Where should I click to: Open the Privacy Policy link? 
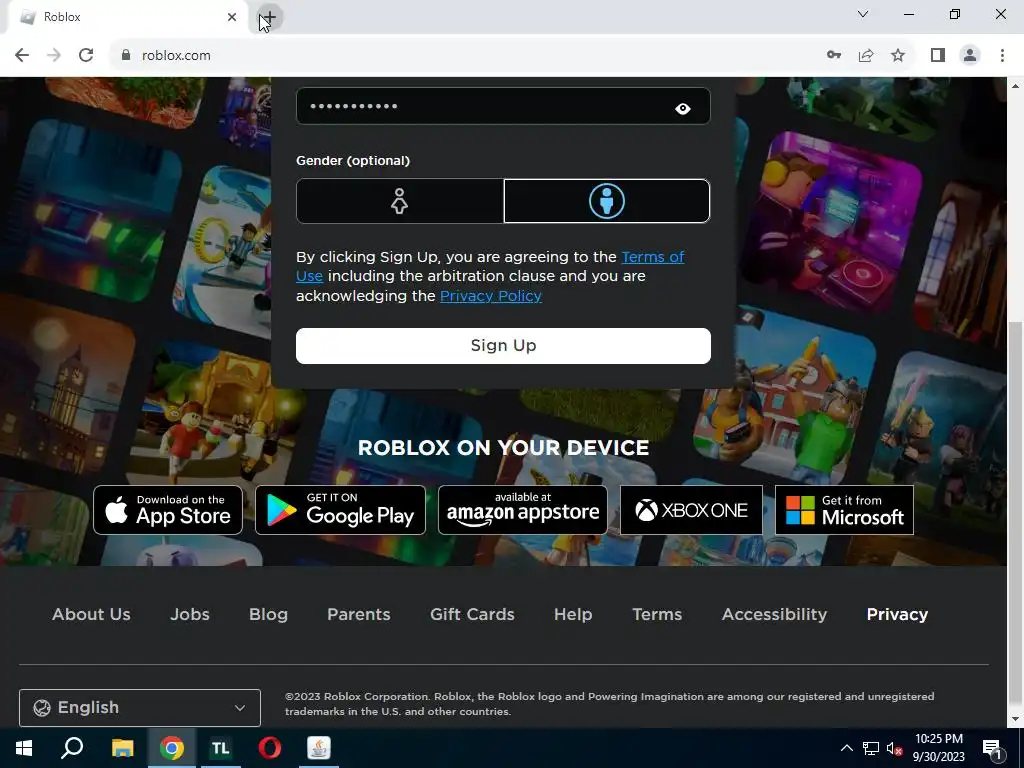click(490, 296)
